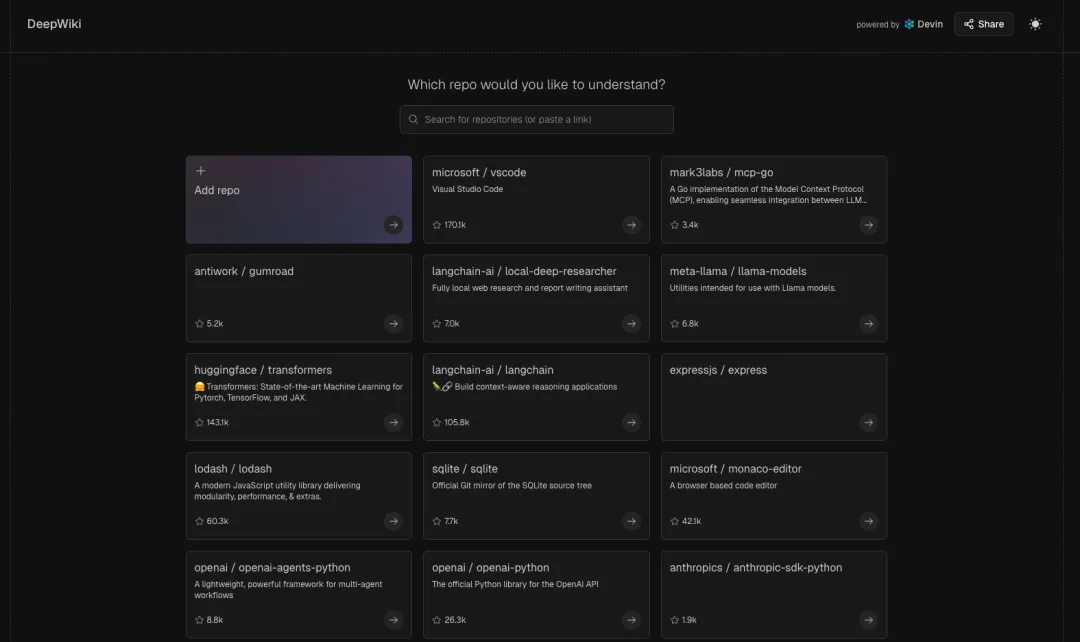Open anthropics / anthropic-sdk-python title
Screen dimensions: 1080x642
pos(756,567)
